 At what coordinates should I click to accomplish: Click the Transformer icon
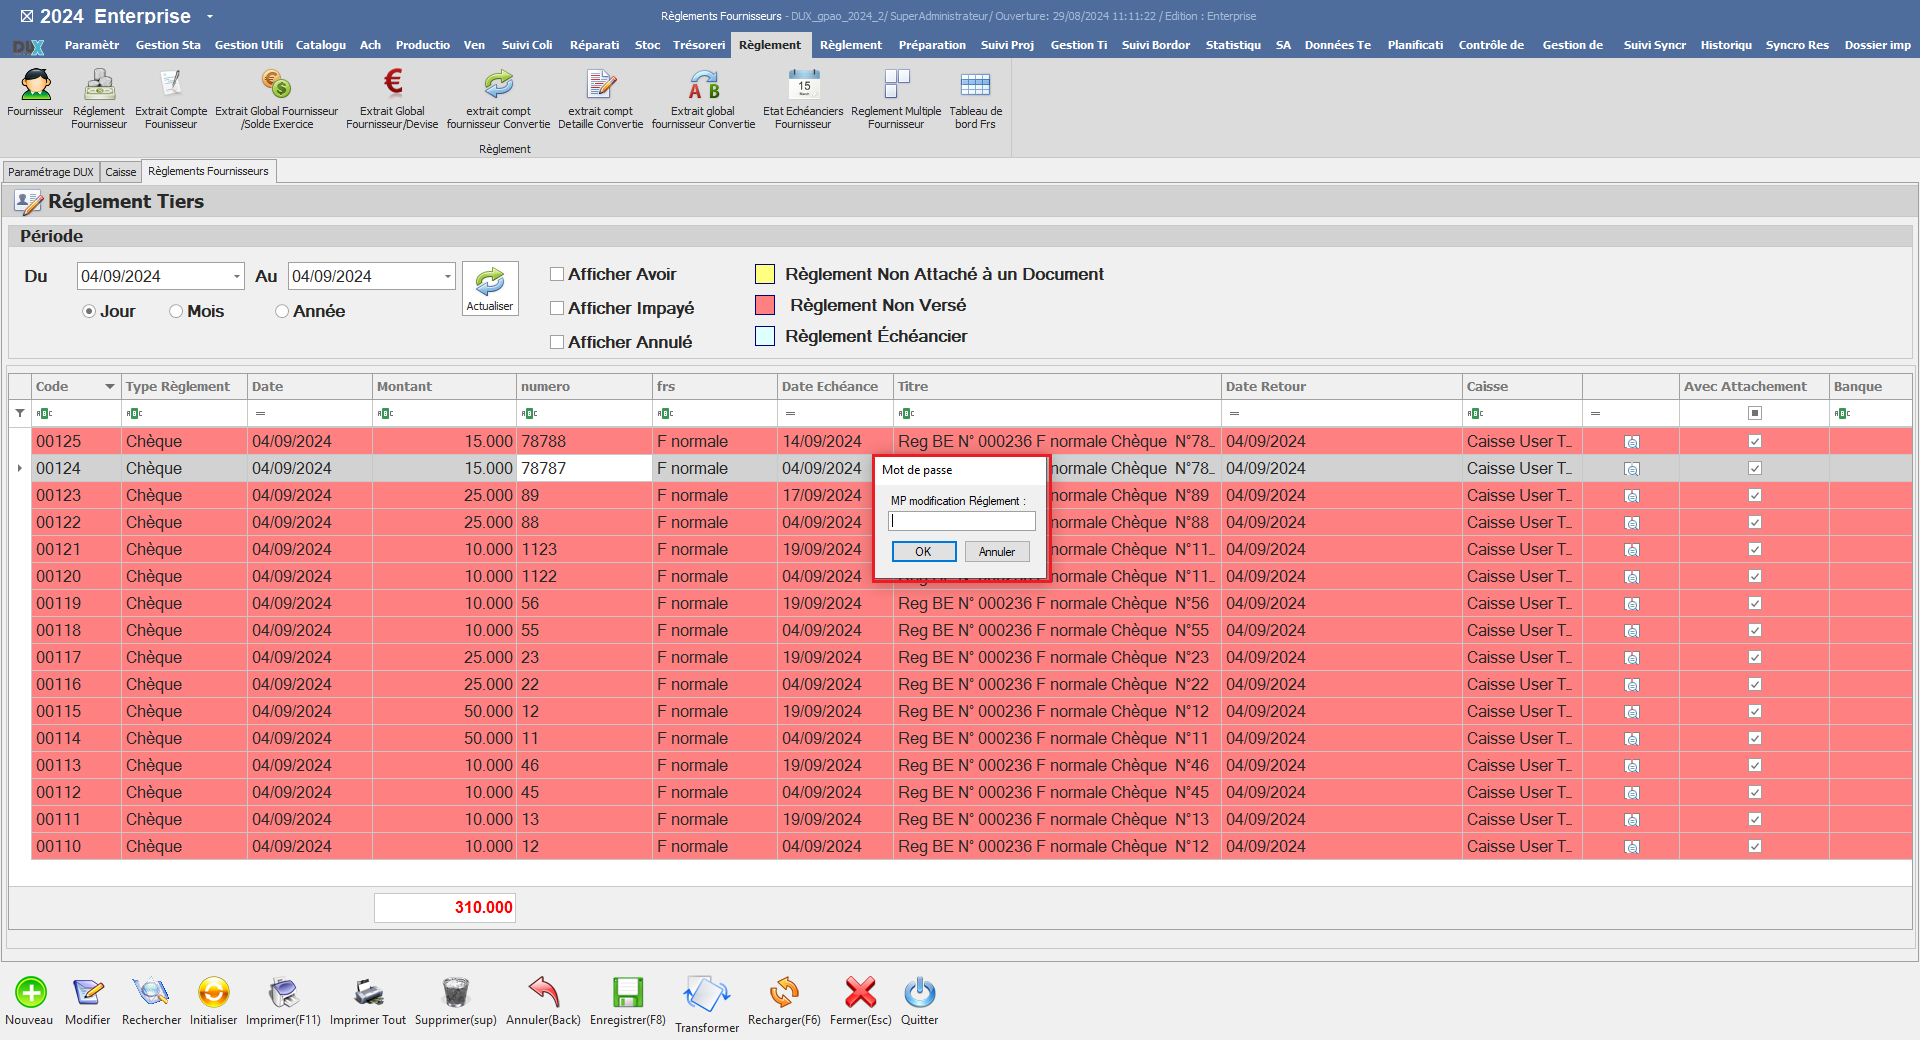[x=707, y=995]
